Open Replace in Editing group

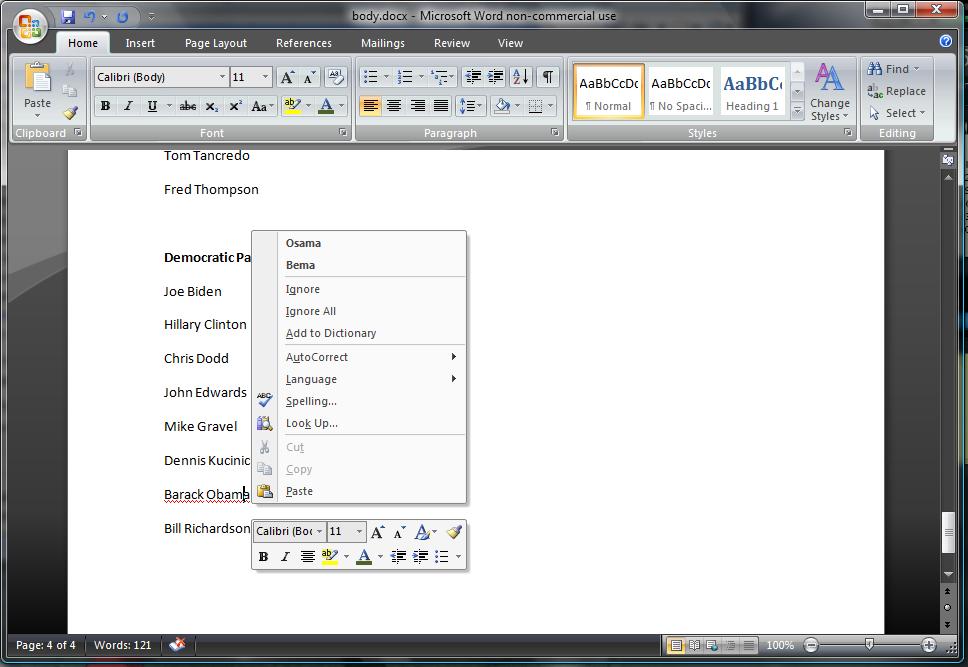coord(896,91)
